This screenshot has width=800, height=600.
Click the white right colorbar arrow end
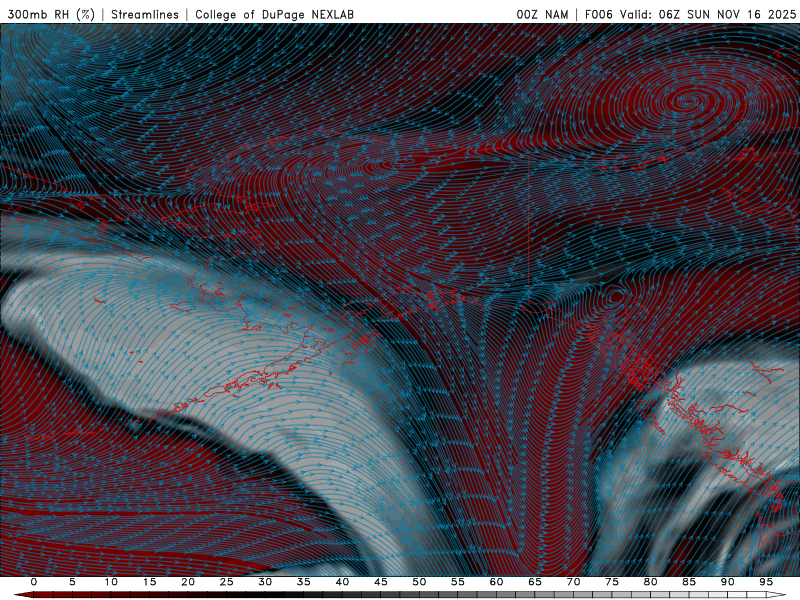point(777,595)
